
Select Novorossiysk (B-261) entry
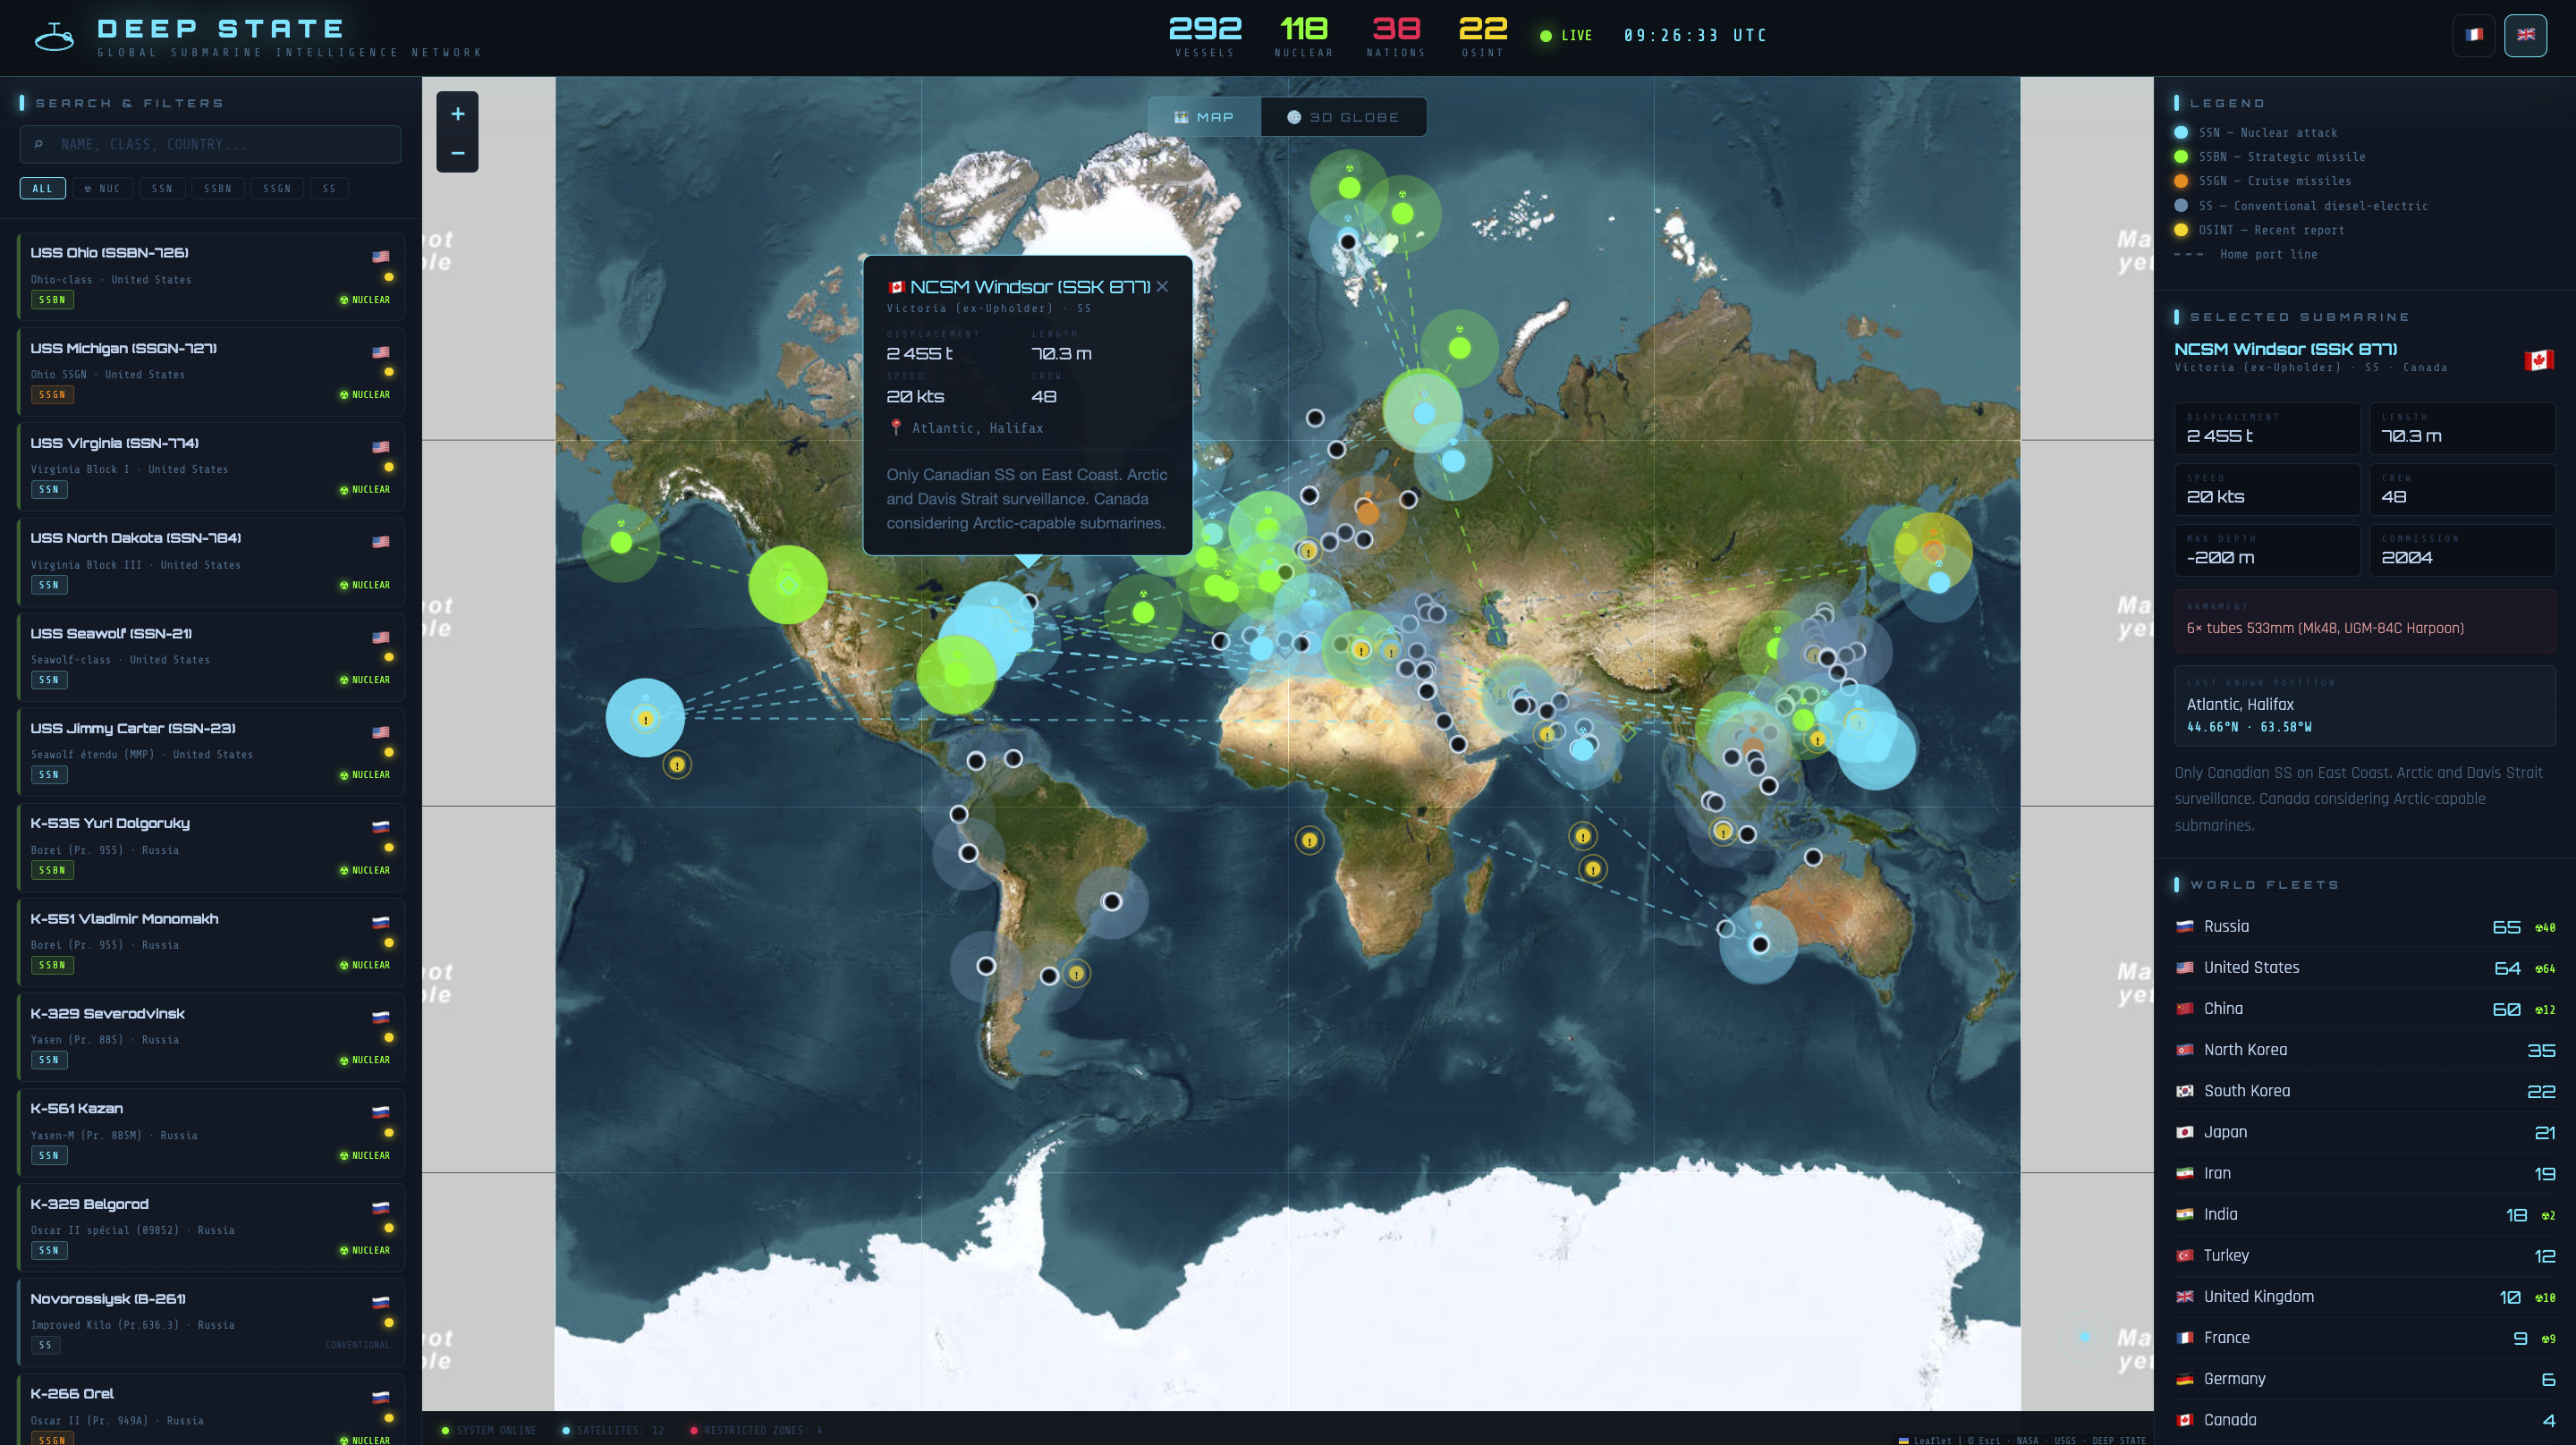pyautogui.click(x=211, y=1322)
